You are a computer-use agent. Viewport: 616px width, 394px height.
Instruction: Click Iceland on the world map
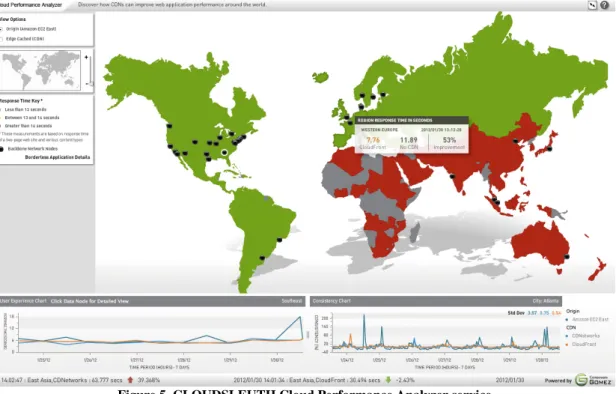click(321, 77)
